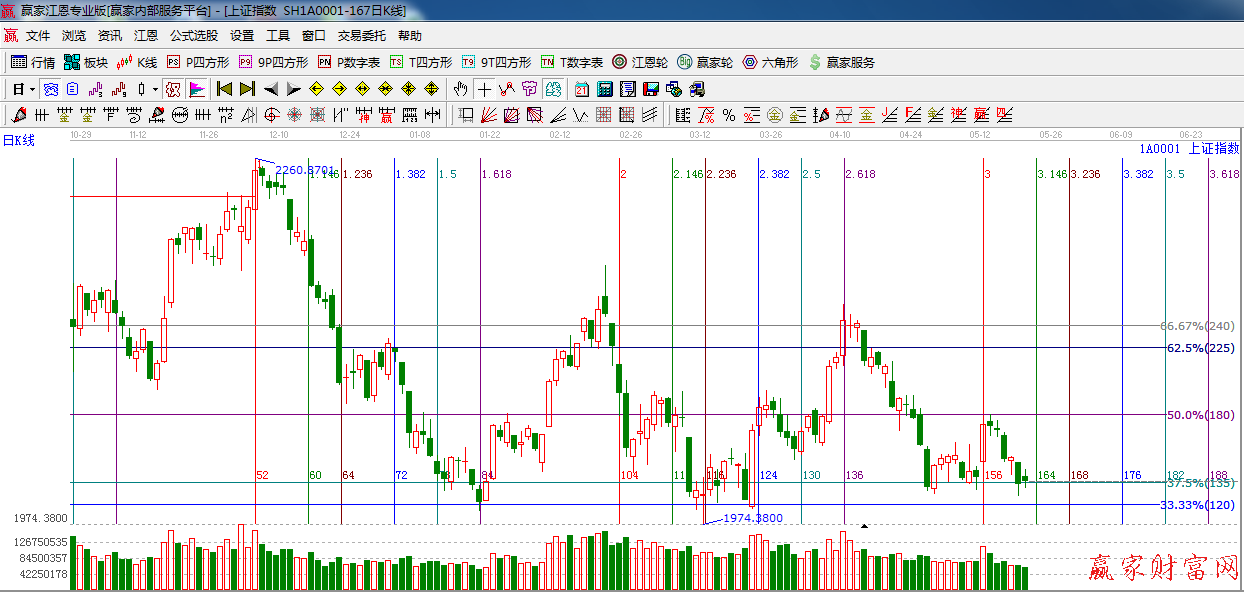Select the percent sign drawing tool
The width and height of the screenshot is (1244, 592).
point(728,115)
